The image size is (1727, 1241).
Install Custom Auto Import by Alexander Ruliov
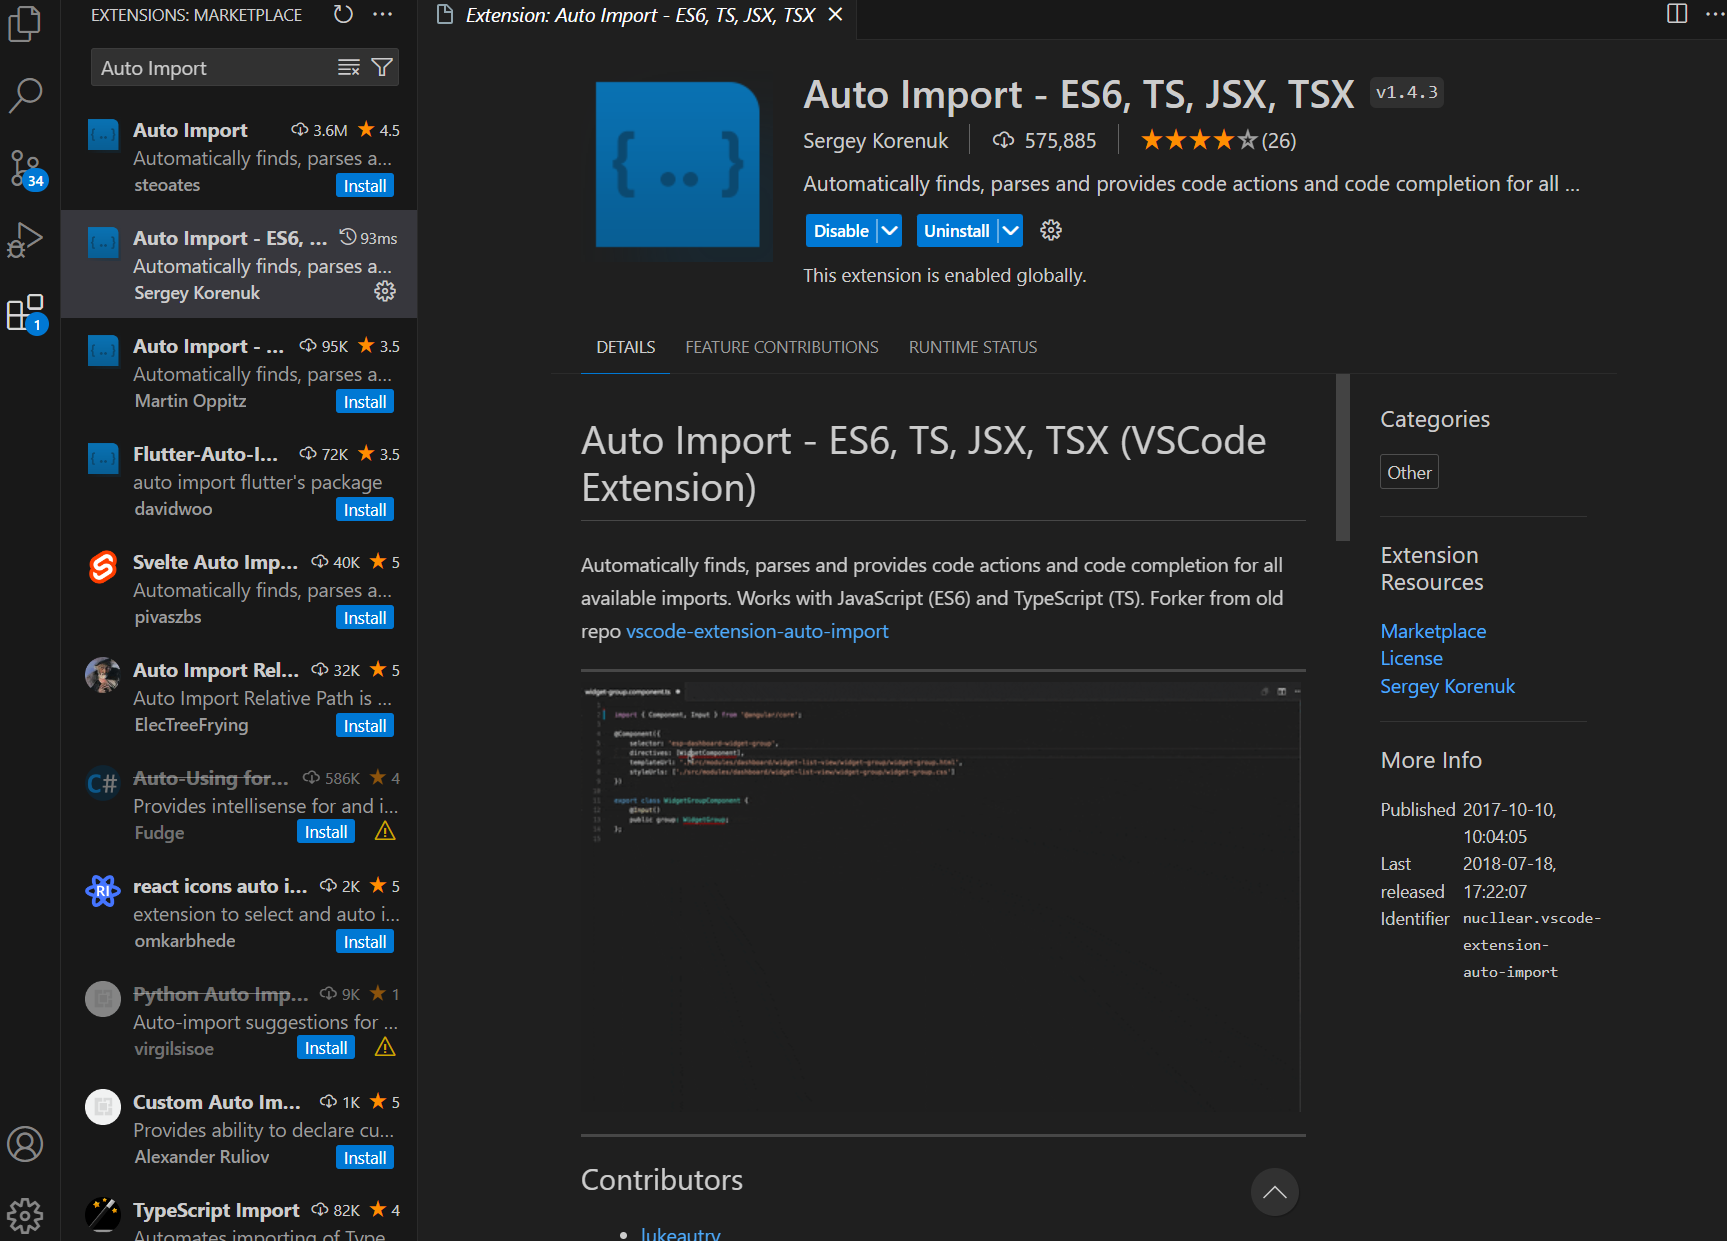pyautogui.click(x=365, y=1158)
